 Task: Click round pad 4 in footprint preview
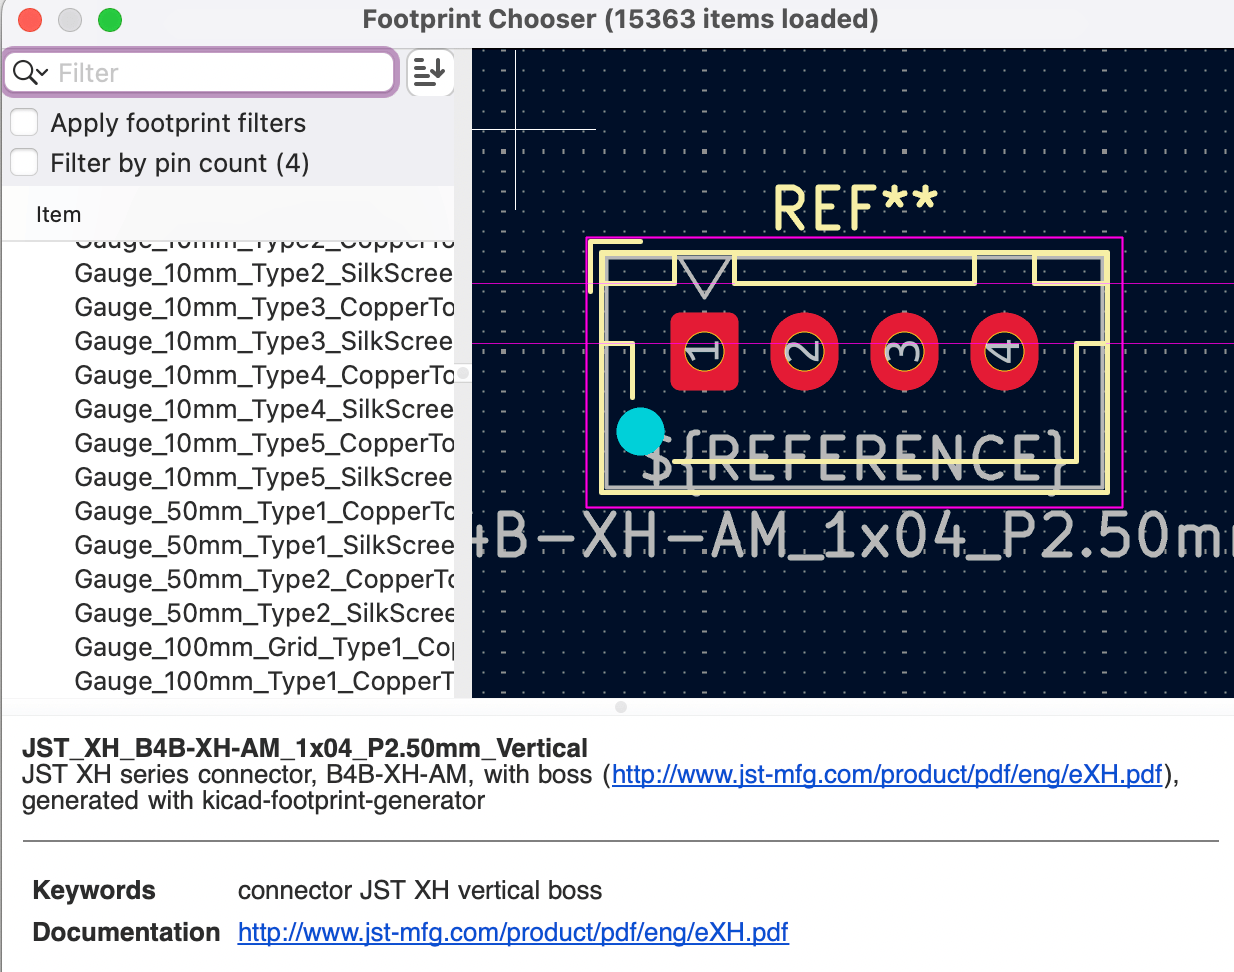point(1004,351)
